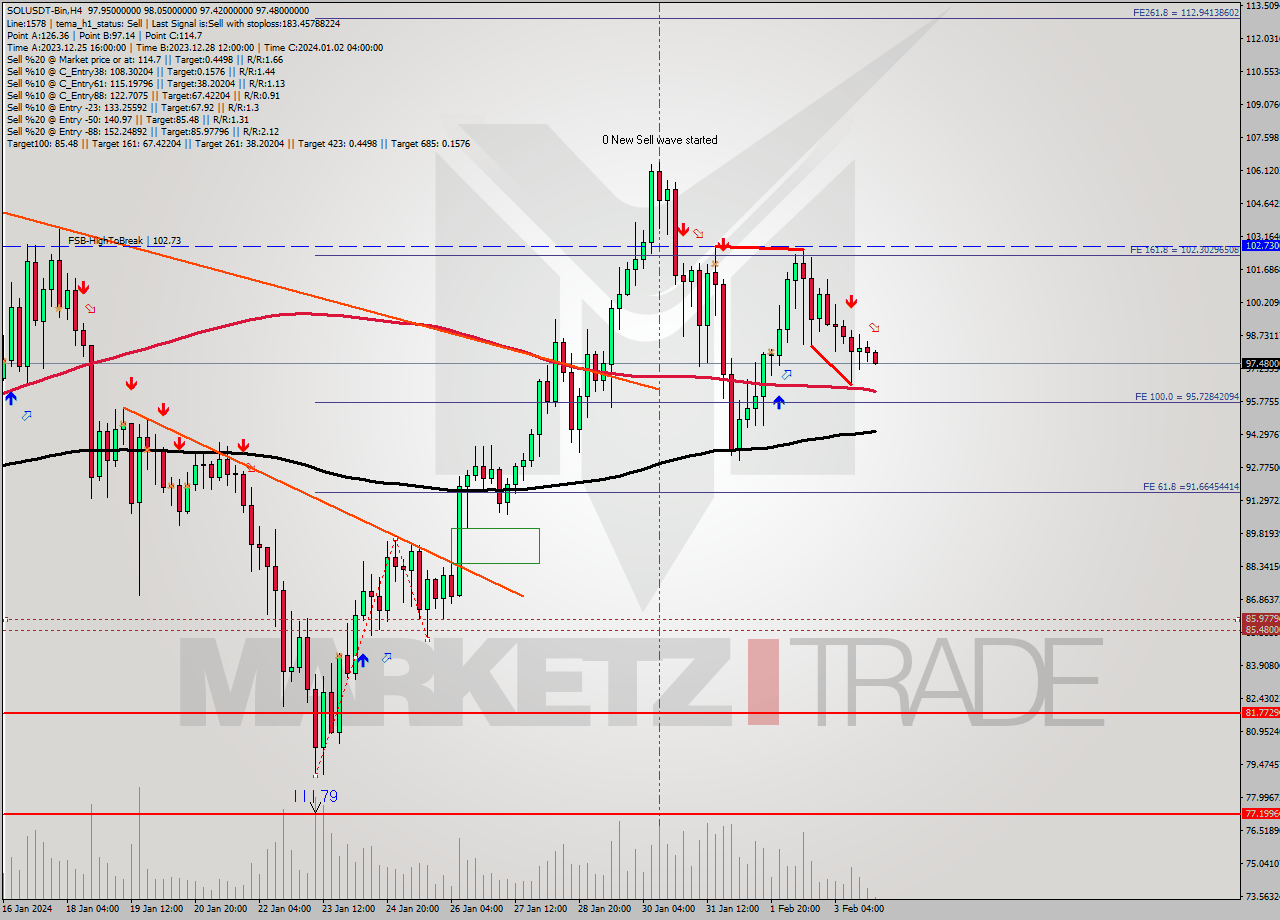Click the 113.50 price axis top value
The height and width of the screenshot is (920, 1280).
1261,5
